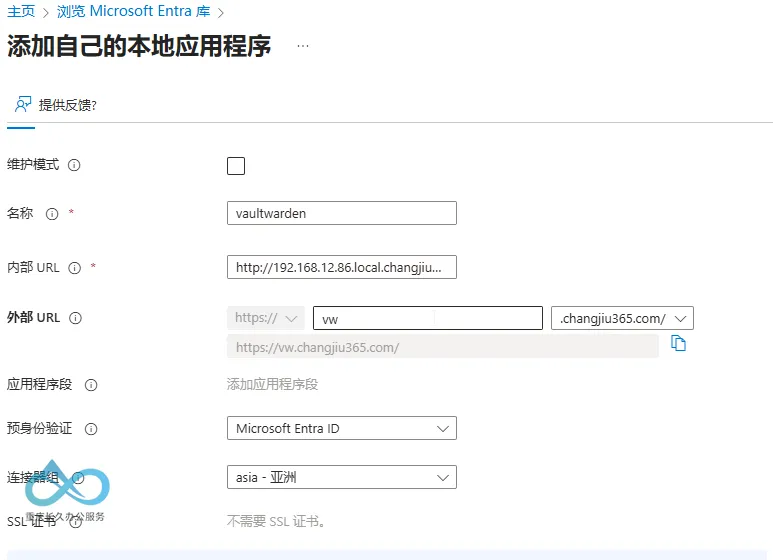Open the 连接器组 asia - 亚洲 dropdown
This screenshot has height=560, width=773.
[342, 477]
